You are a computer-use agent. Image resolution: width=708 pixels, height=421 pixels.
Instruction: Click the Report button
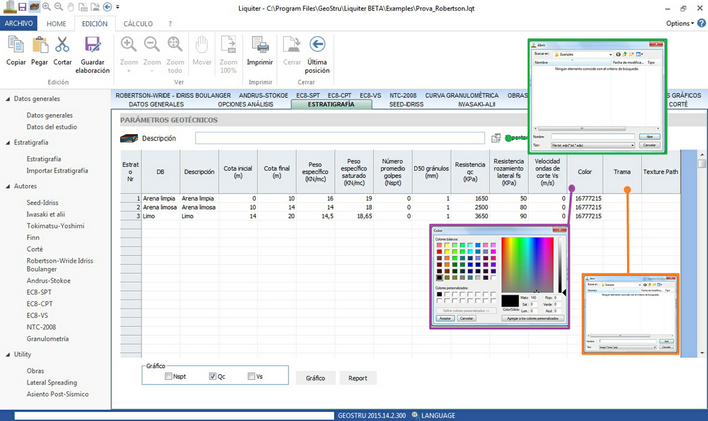pyautogui.click(x=358, y=378)
